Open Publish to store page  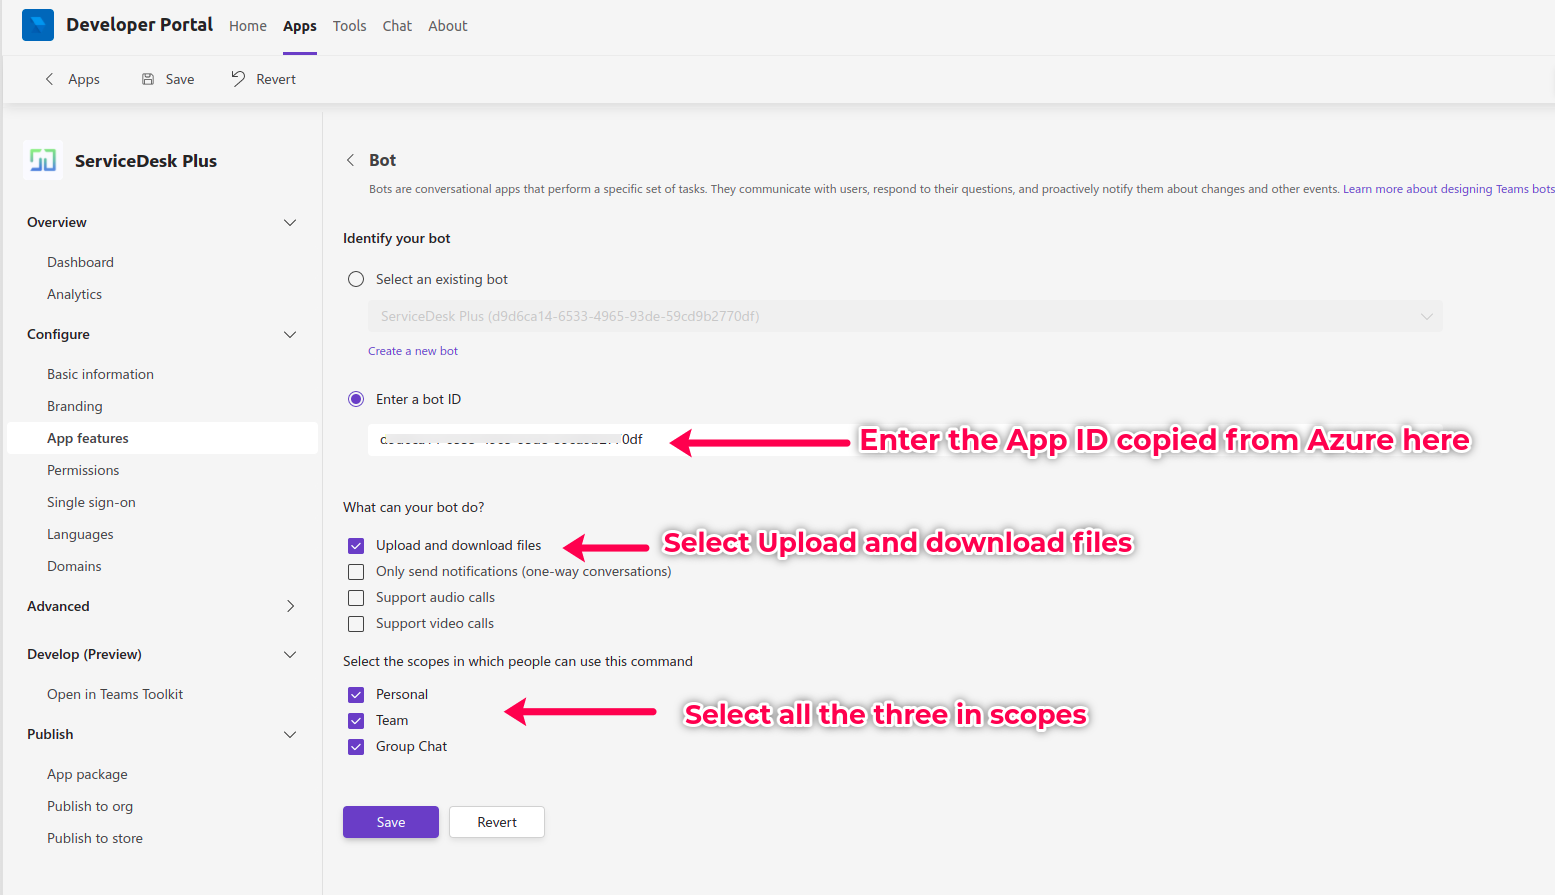pos(95,838)
